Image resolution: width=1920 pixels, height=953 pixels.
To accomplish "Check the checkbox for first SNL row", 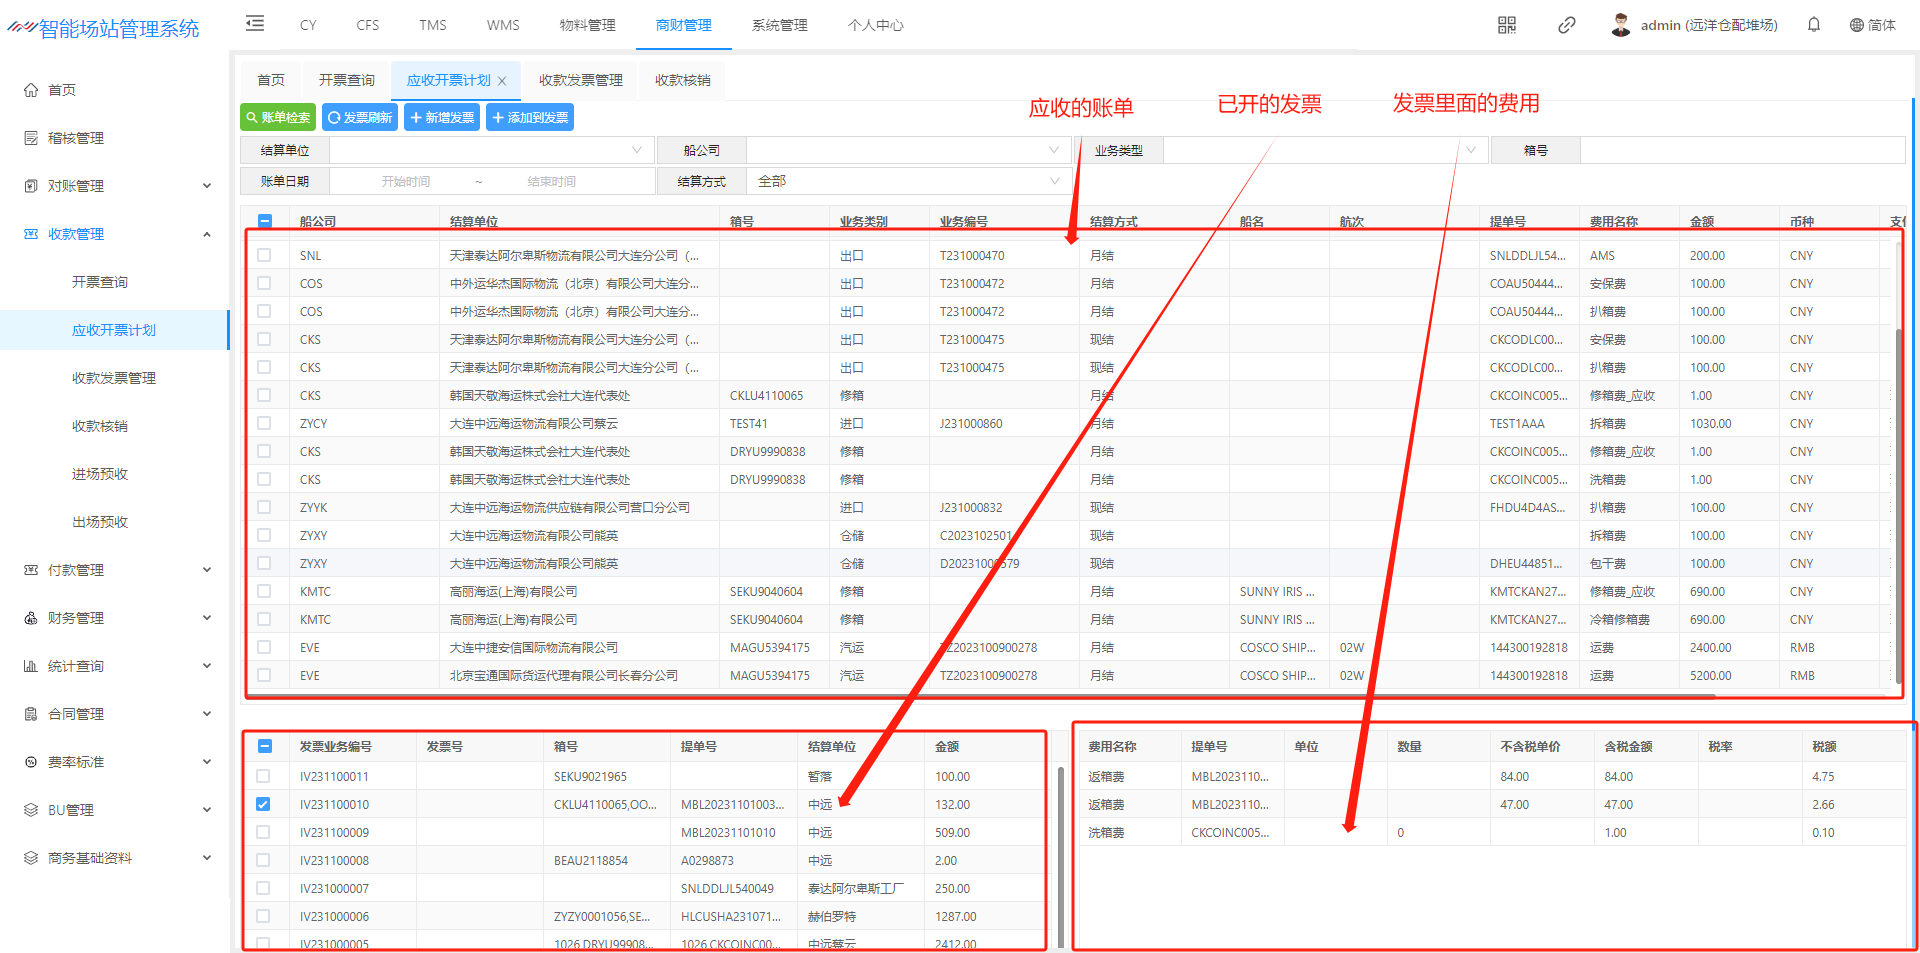I will pyautogui.click(x=264, y=256).
